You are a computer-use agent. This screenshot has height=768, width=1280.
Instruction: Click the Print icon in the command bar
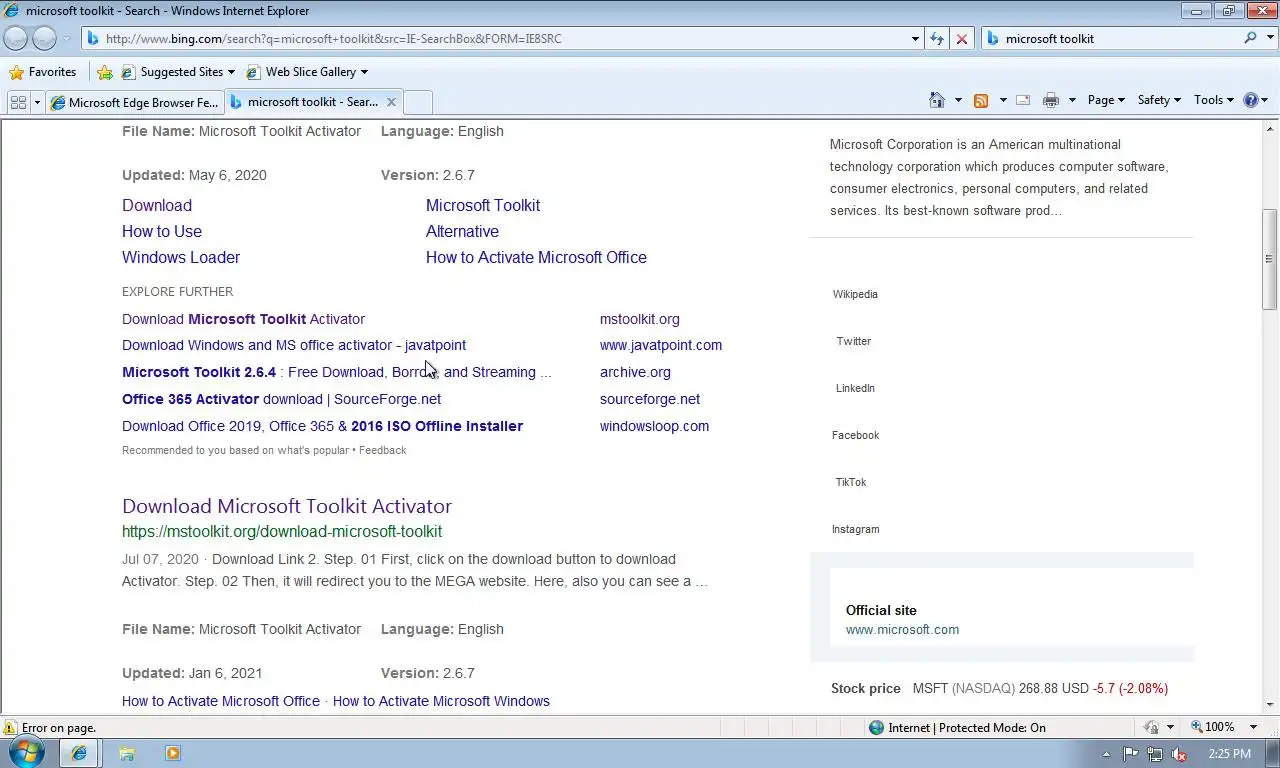1050,100
